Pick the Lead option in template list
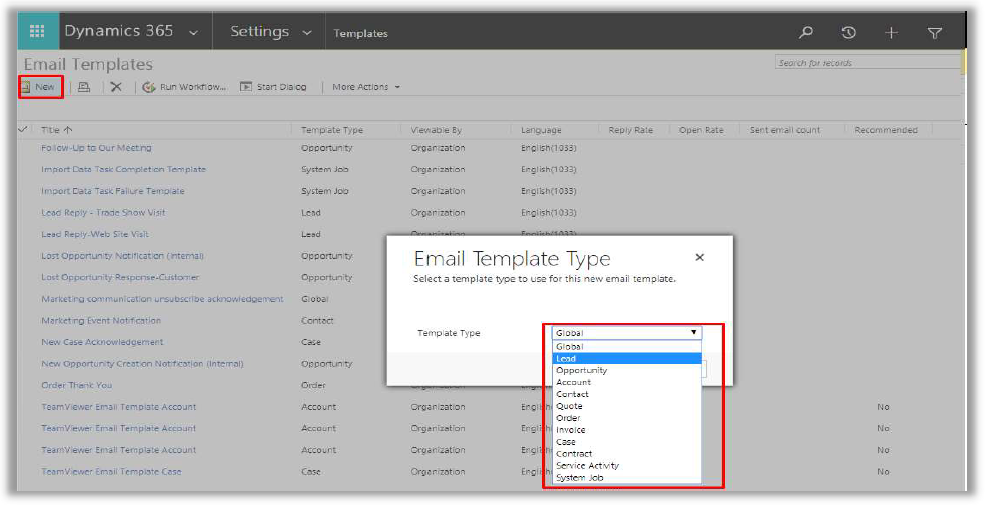 [566, 358]
